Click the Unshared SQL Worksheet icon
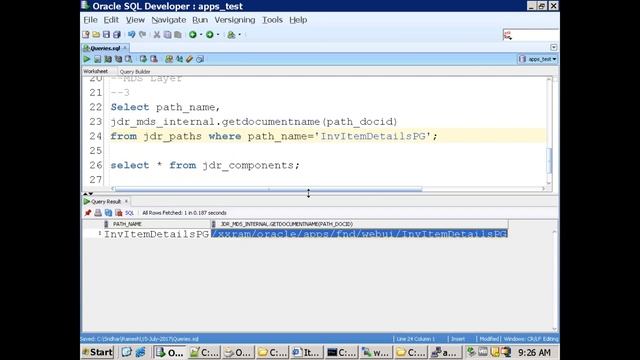640x360 pixels. click(x=169, y=59)
